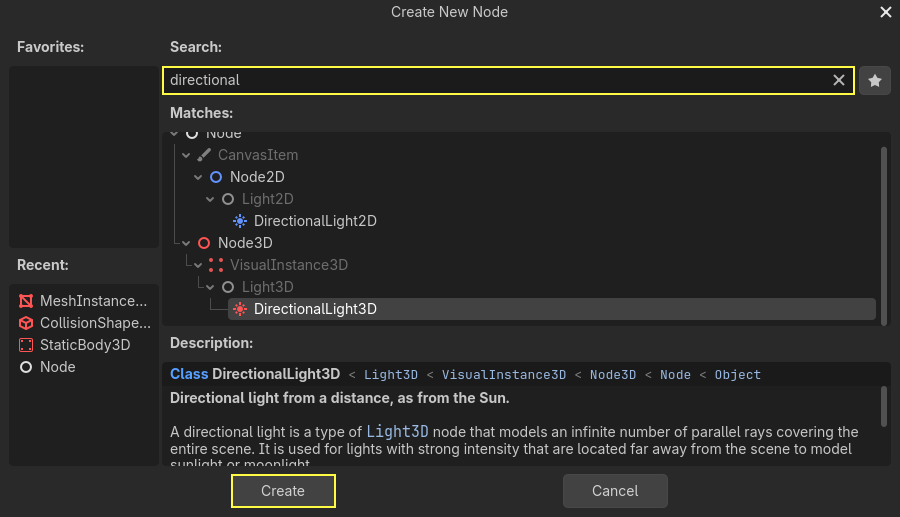Collapse the CanvasItem tree branch
This screenshot has width=900, height=517.
[x=186, y=155]
